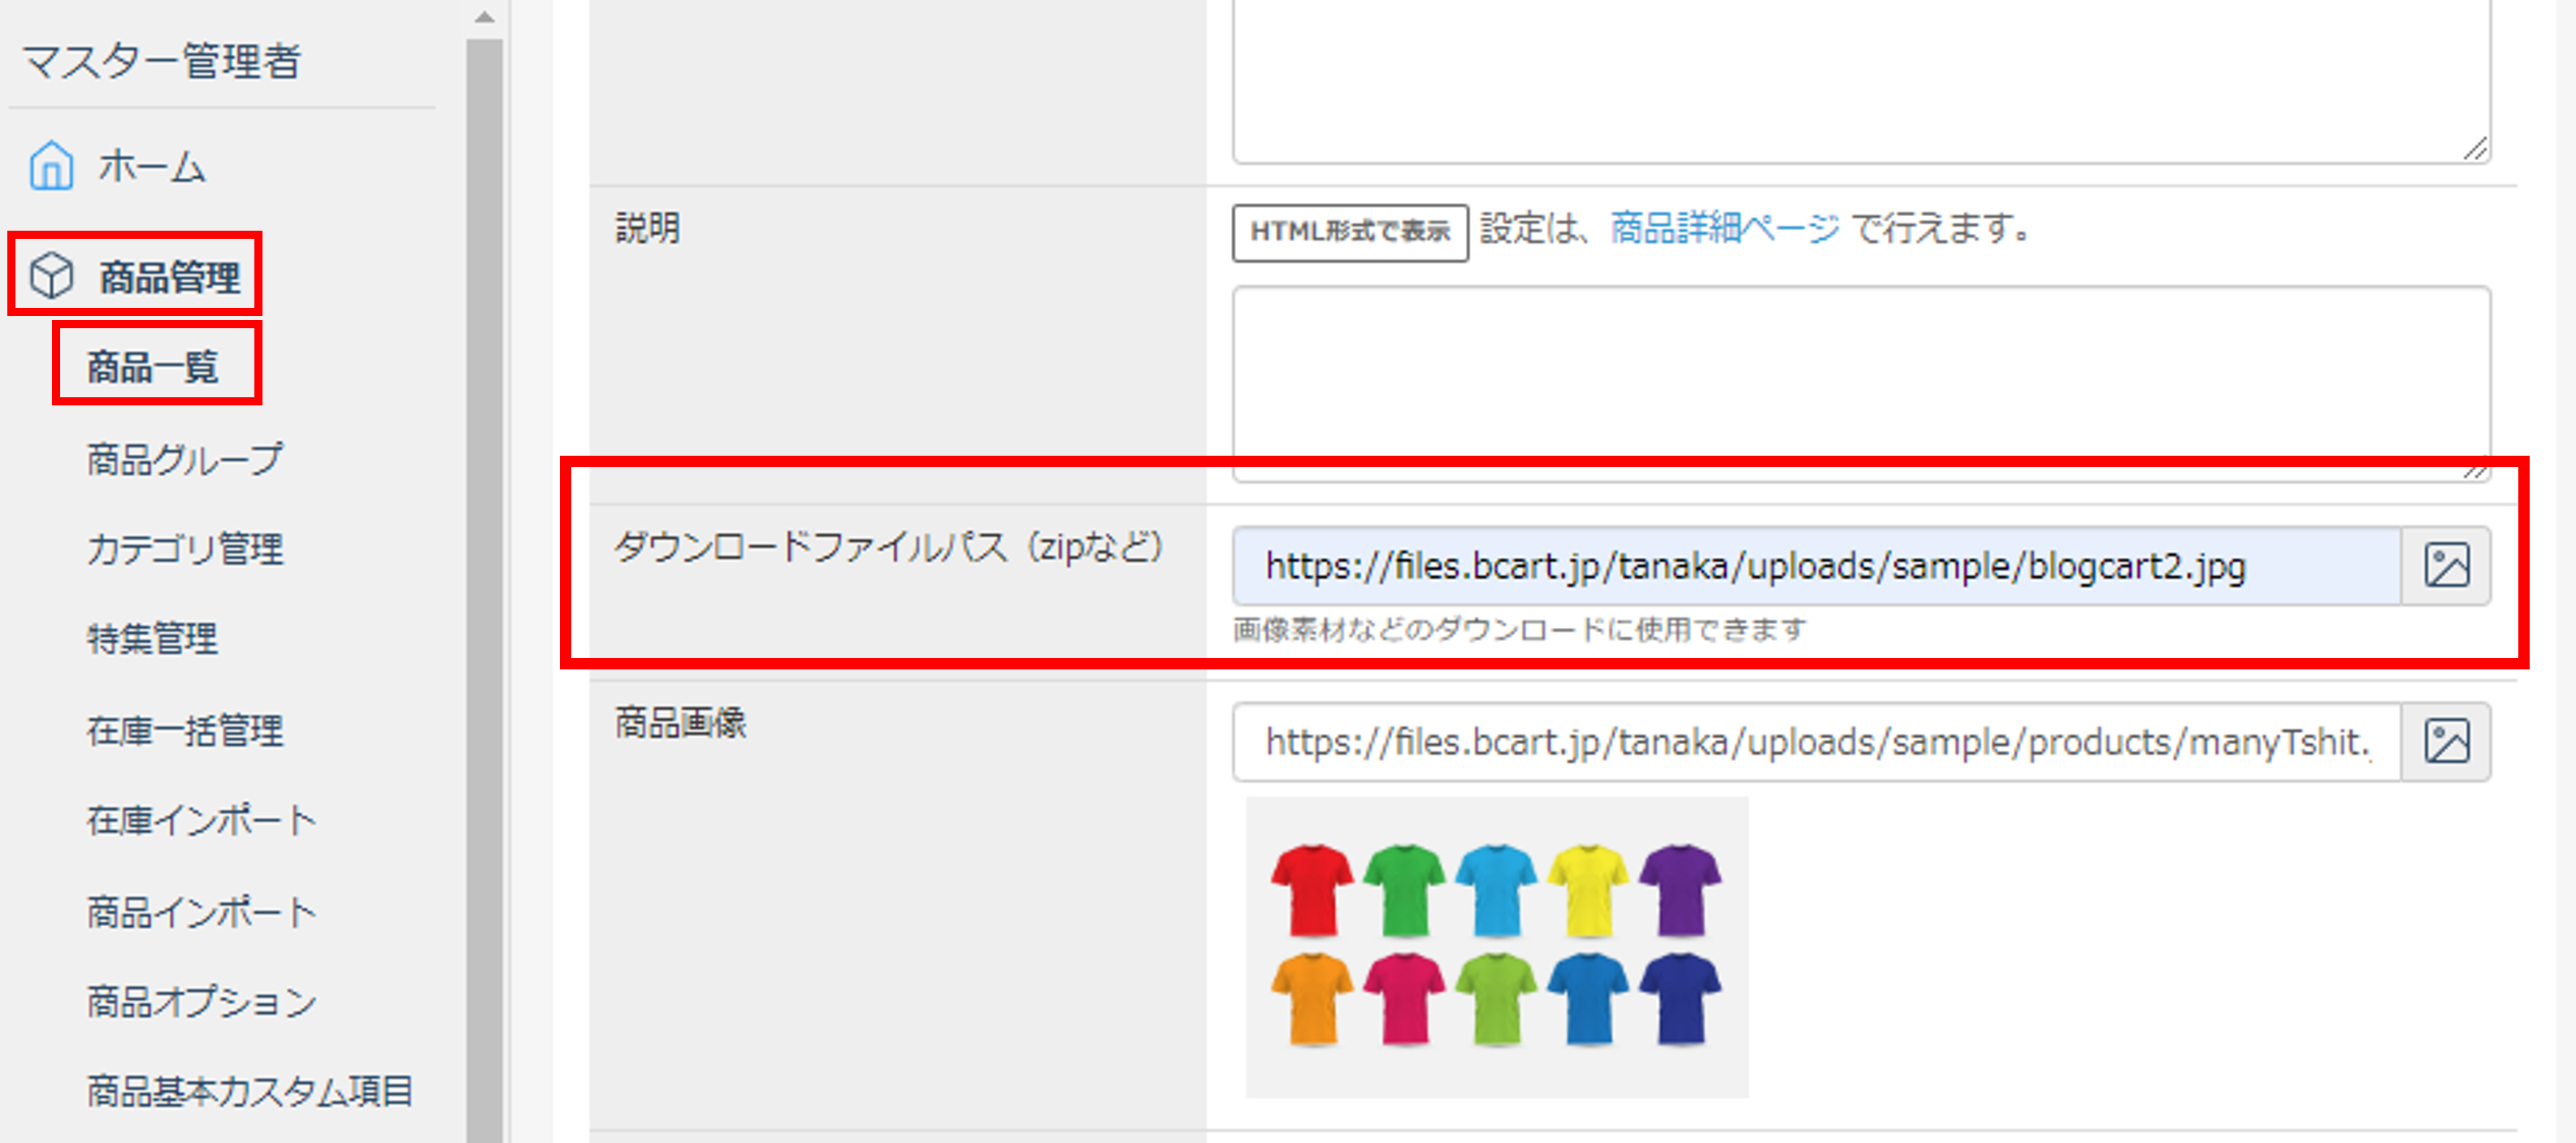Open image picker for the download file path
The image size is (2576, 1143).
pyautogui.click(x=2446, y=566)
